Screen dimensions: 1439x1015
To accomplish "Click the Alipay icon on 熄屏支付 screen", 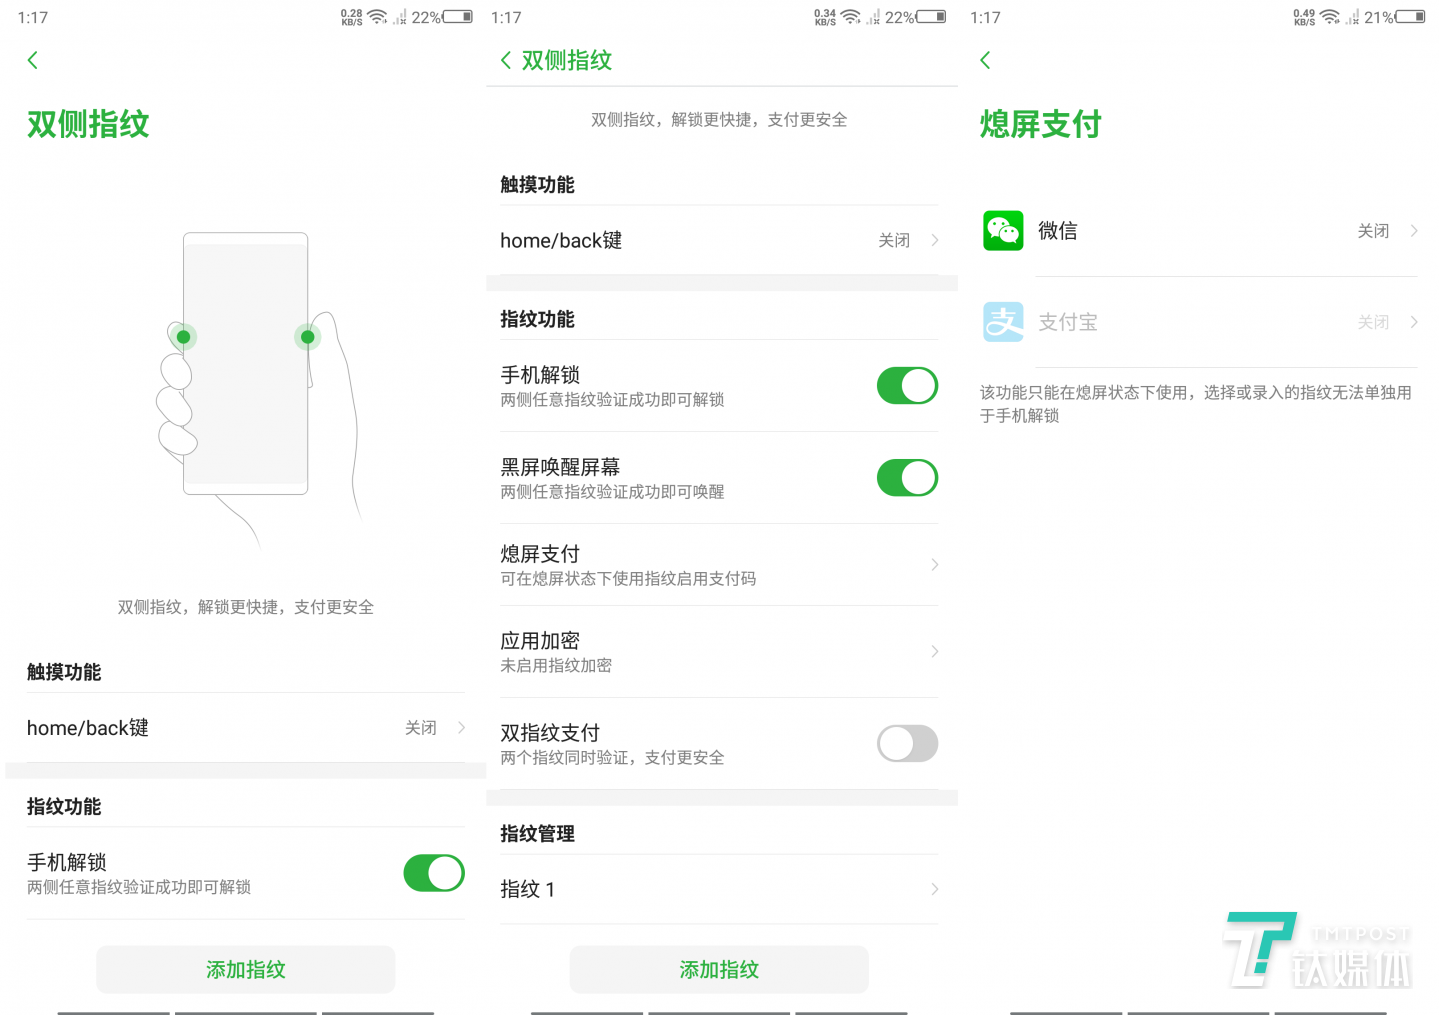I will [1003, 322].
